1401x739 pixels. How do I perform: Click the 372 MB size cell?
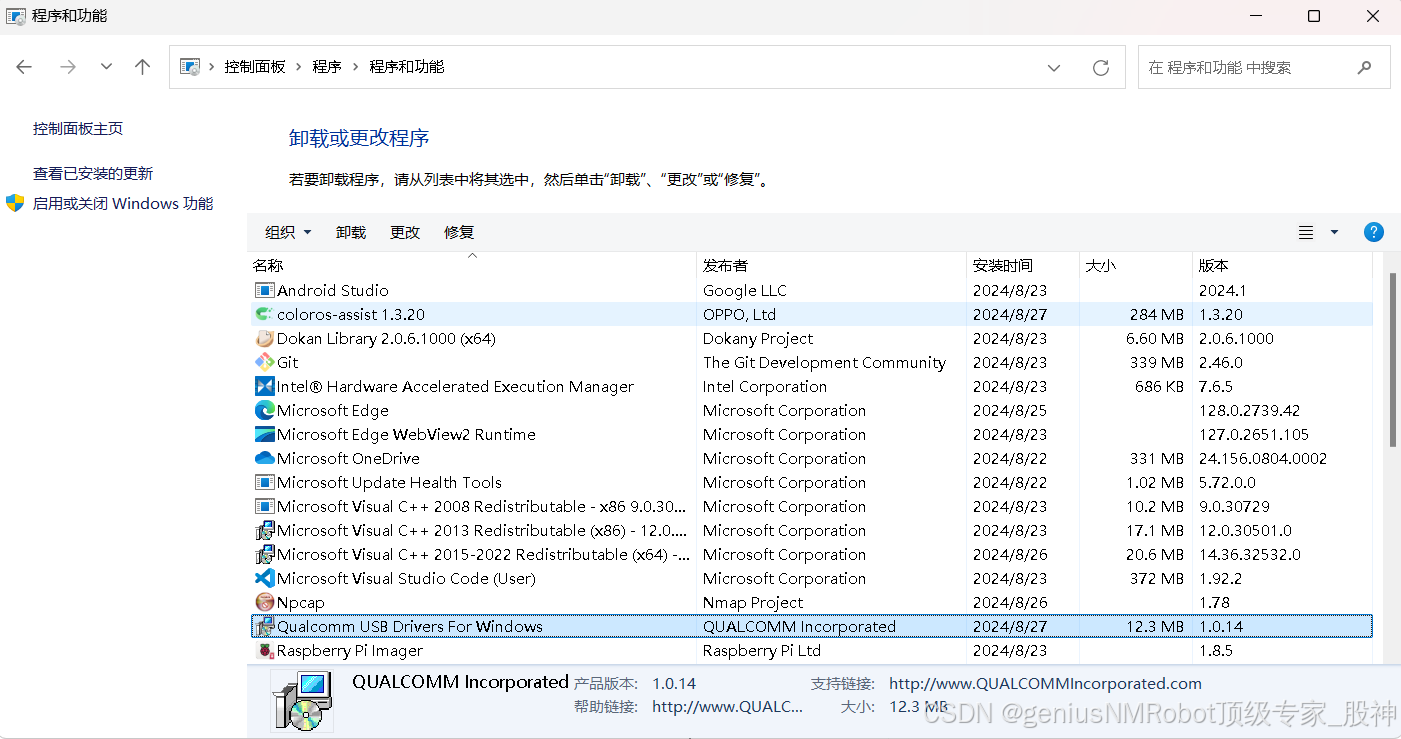1157,578
